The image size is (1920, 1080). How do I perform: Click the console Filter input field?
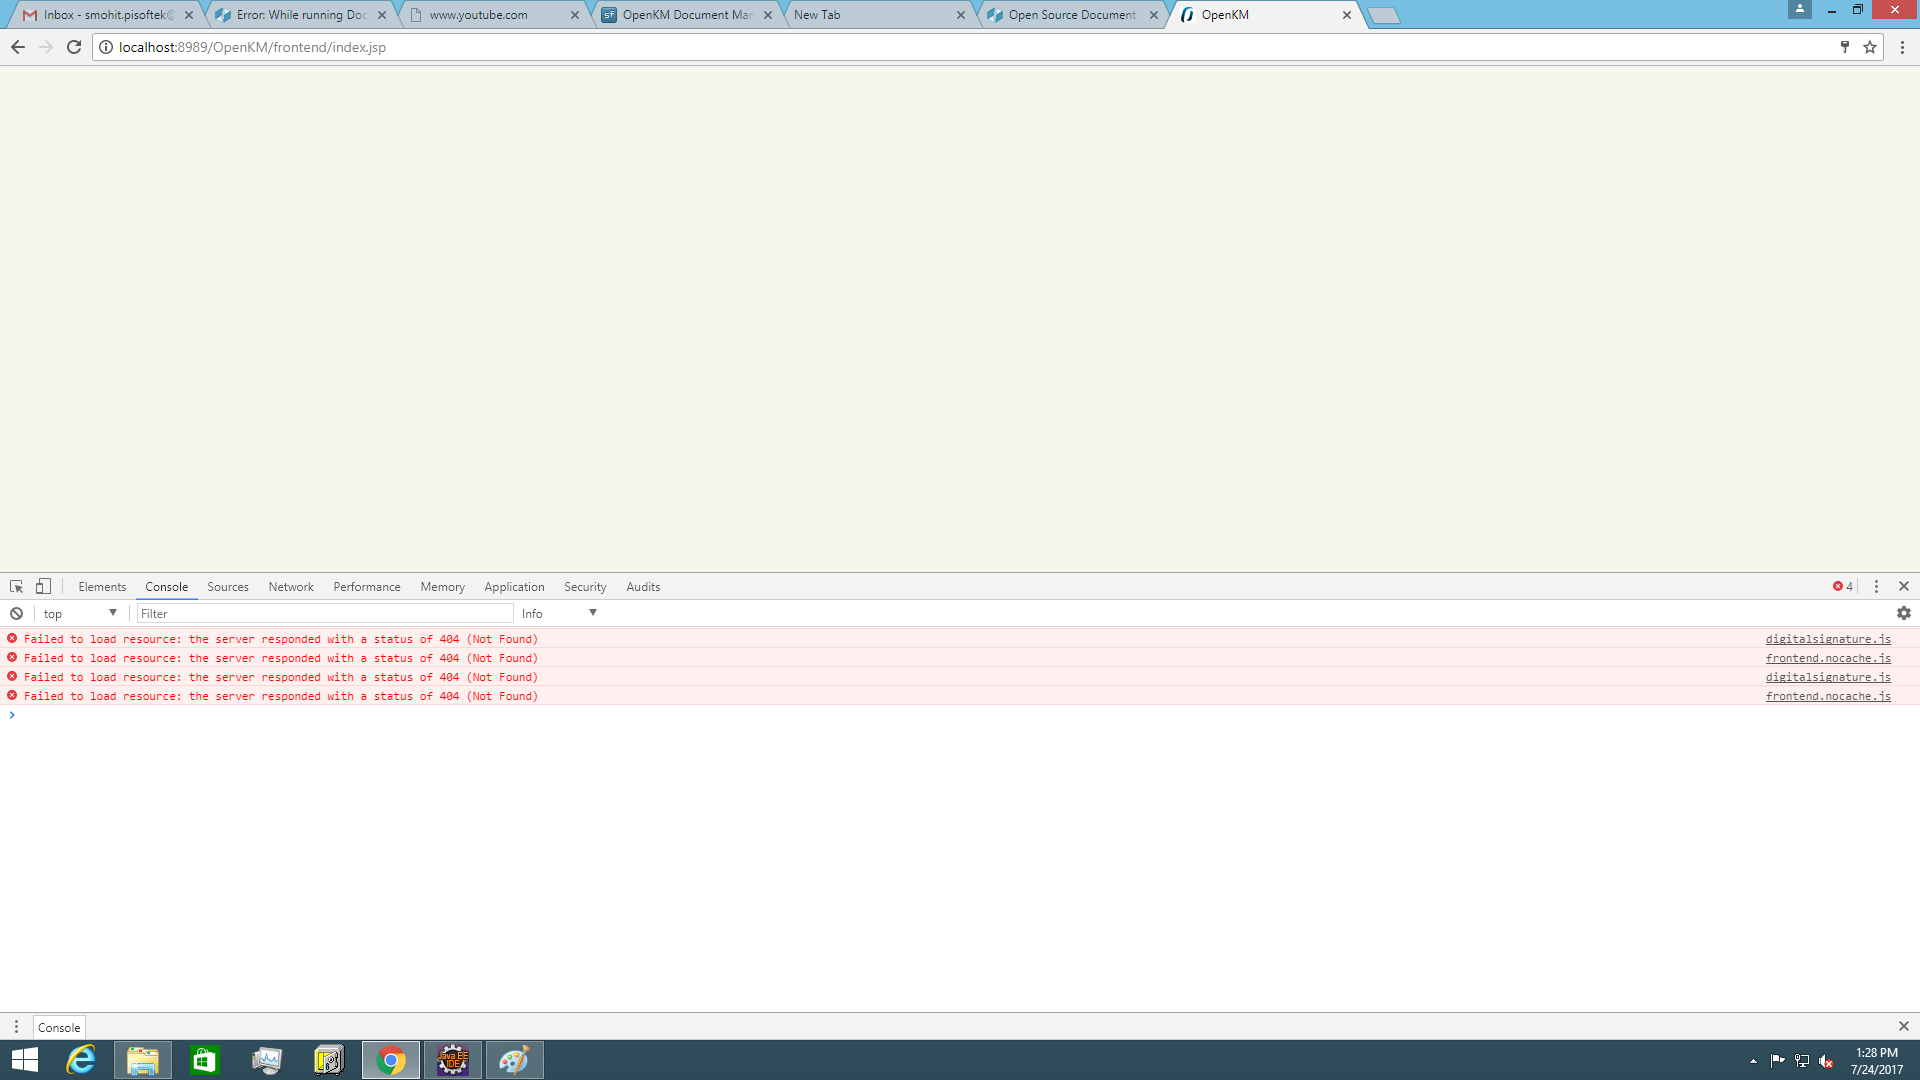[324, 613]
